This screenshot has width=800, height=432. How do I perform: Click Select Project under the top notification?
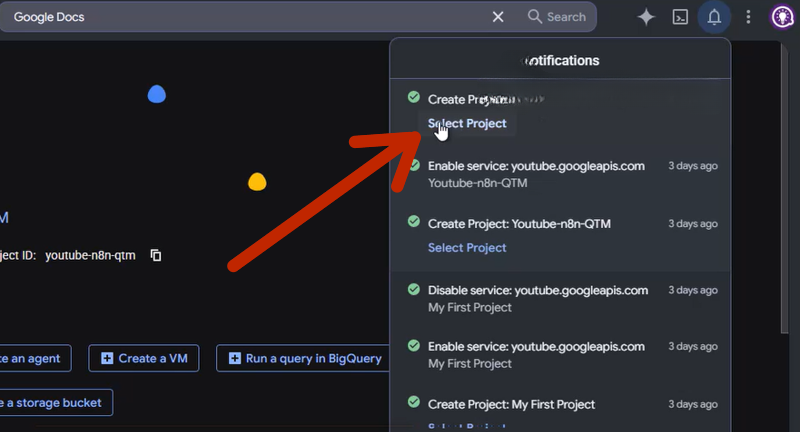[x=467, y=123]
